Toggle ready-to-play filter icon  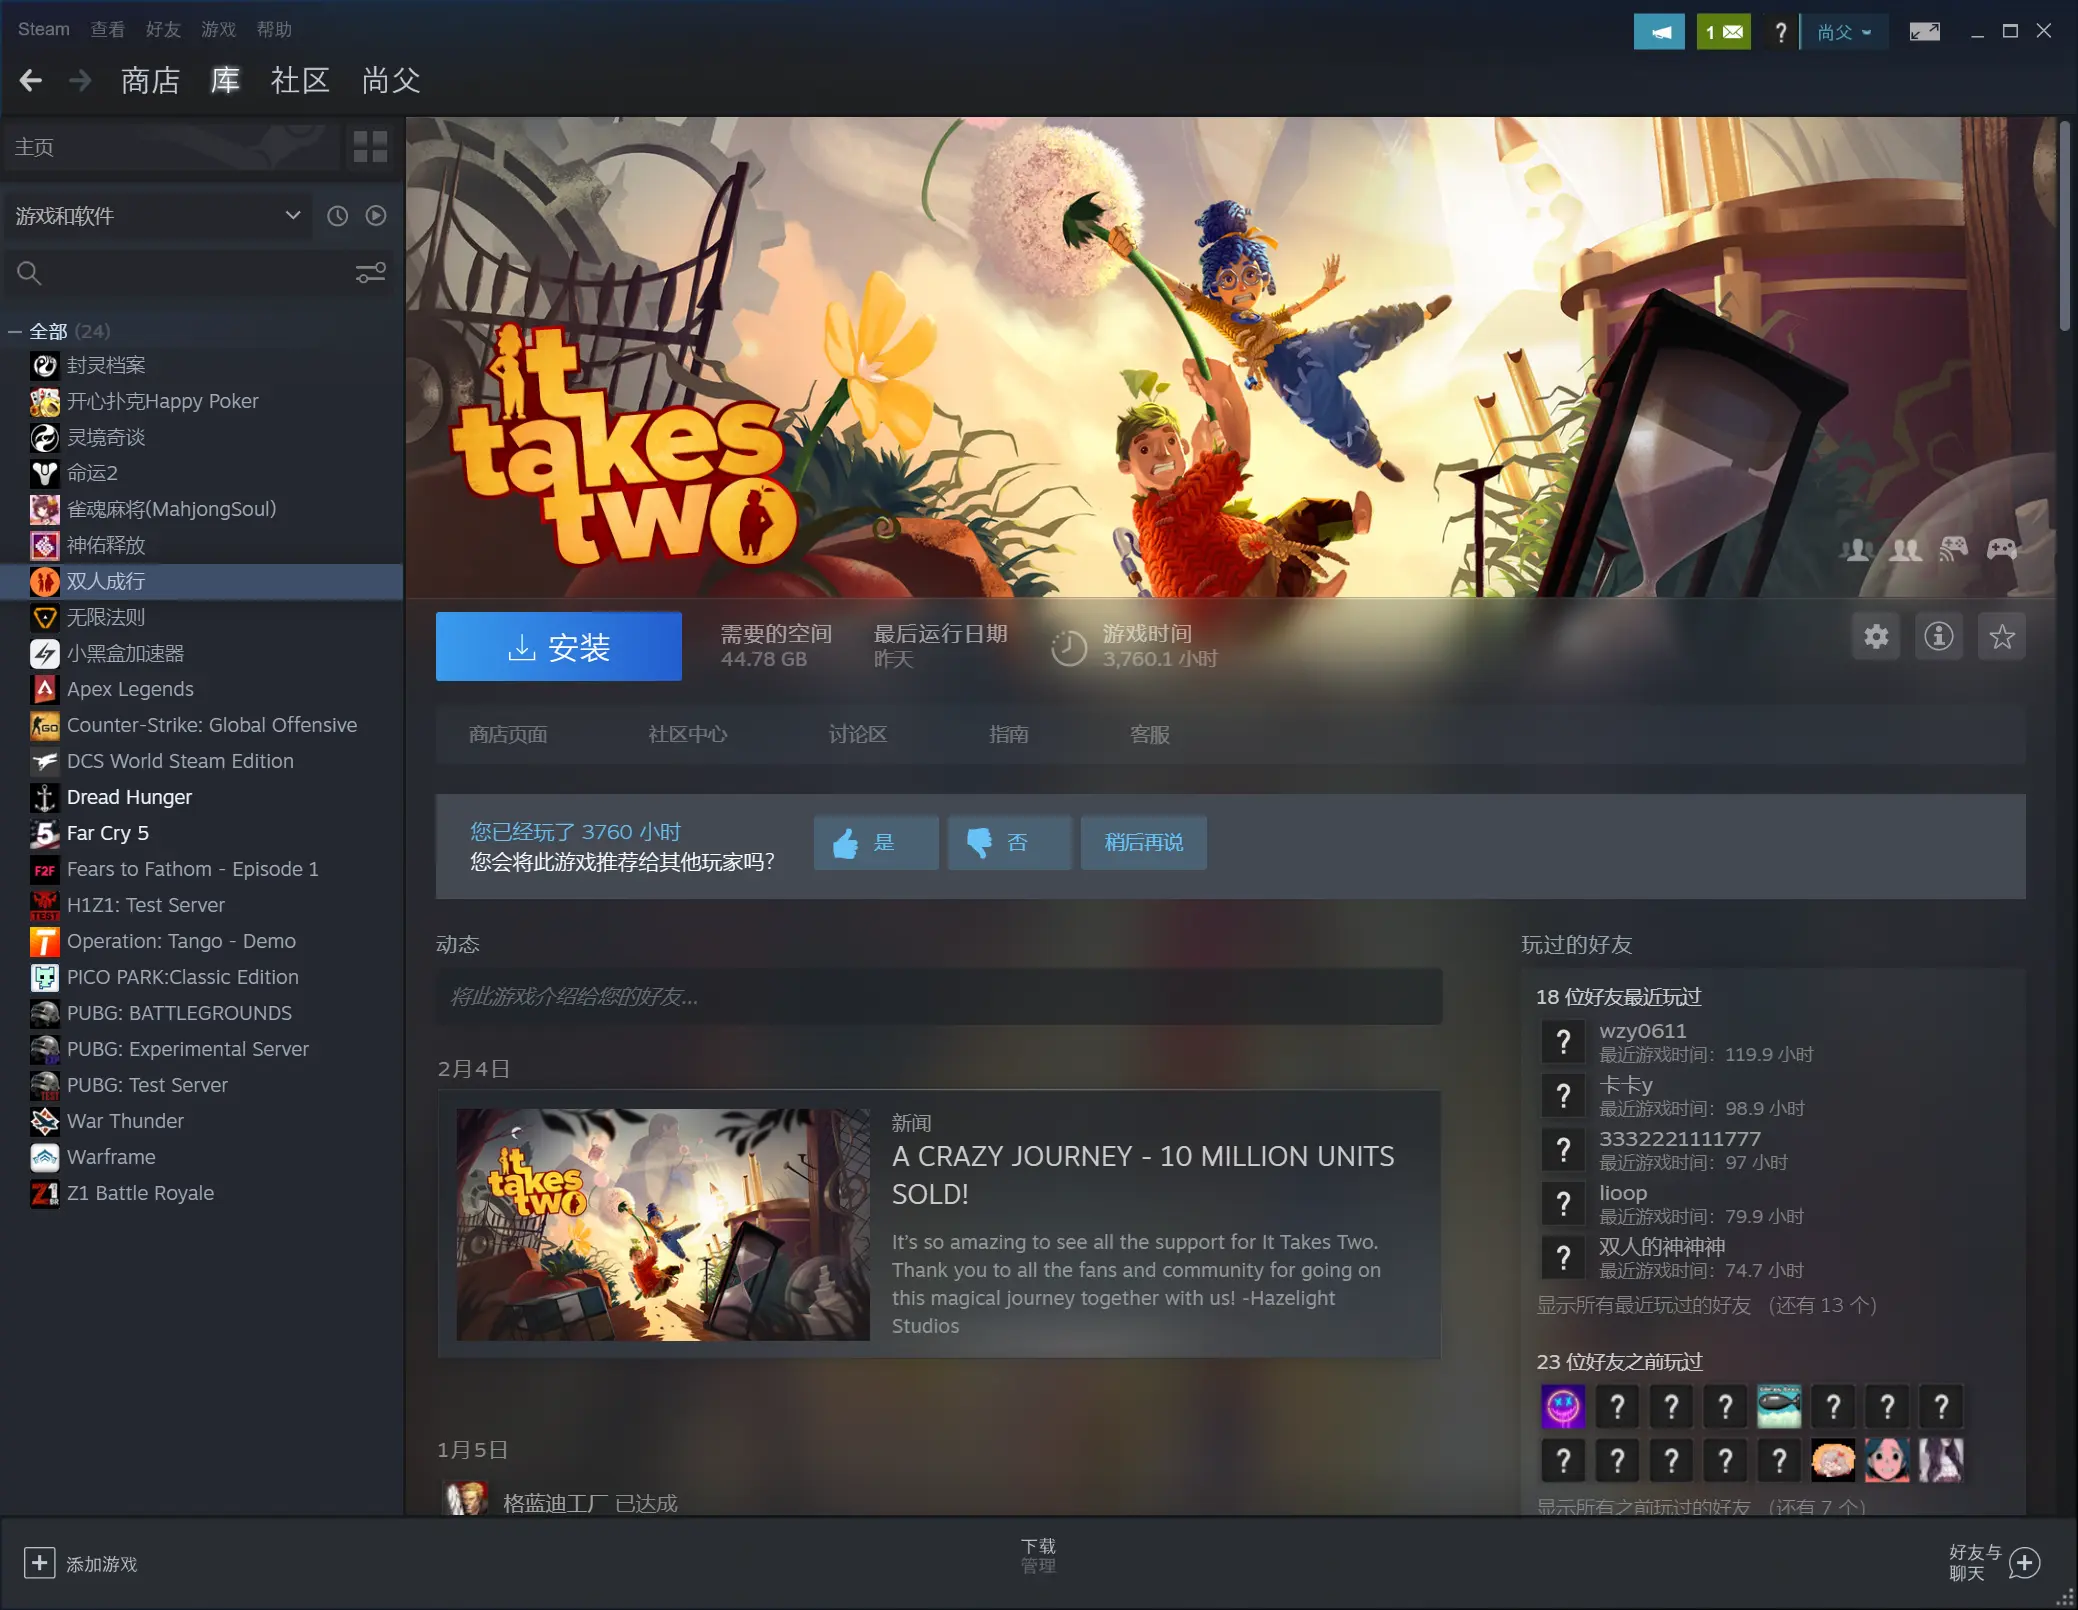coord(376,216)
